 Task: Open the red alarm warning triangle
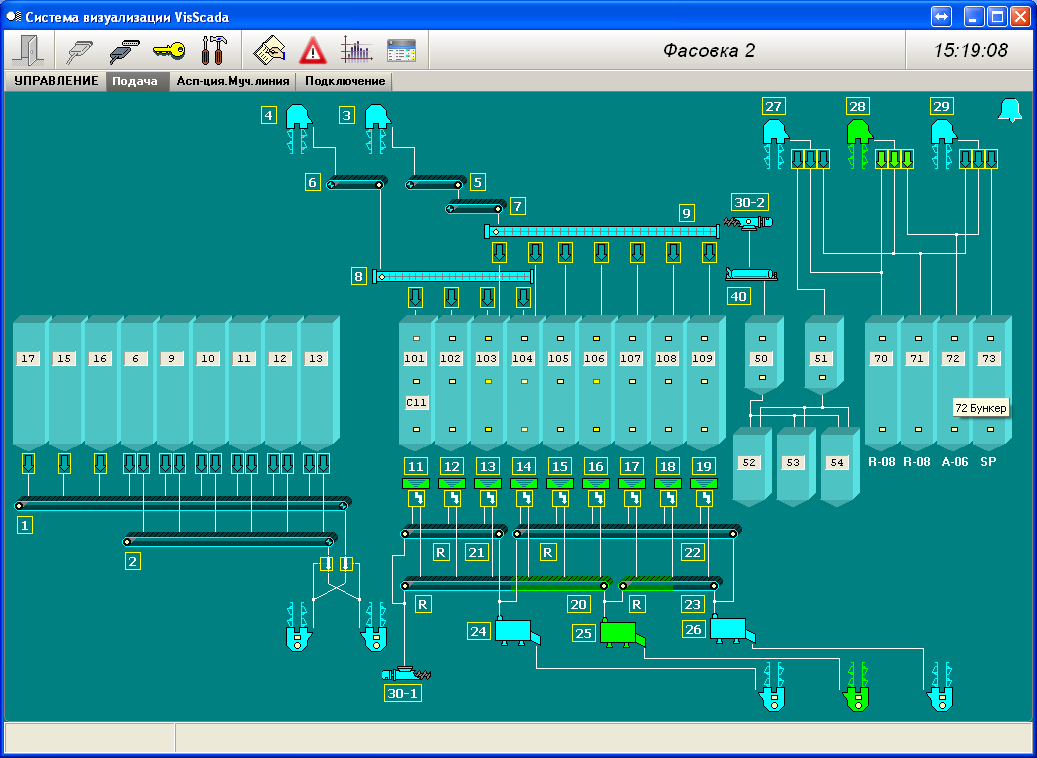pyautogui.click(x=313, y=50)
